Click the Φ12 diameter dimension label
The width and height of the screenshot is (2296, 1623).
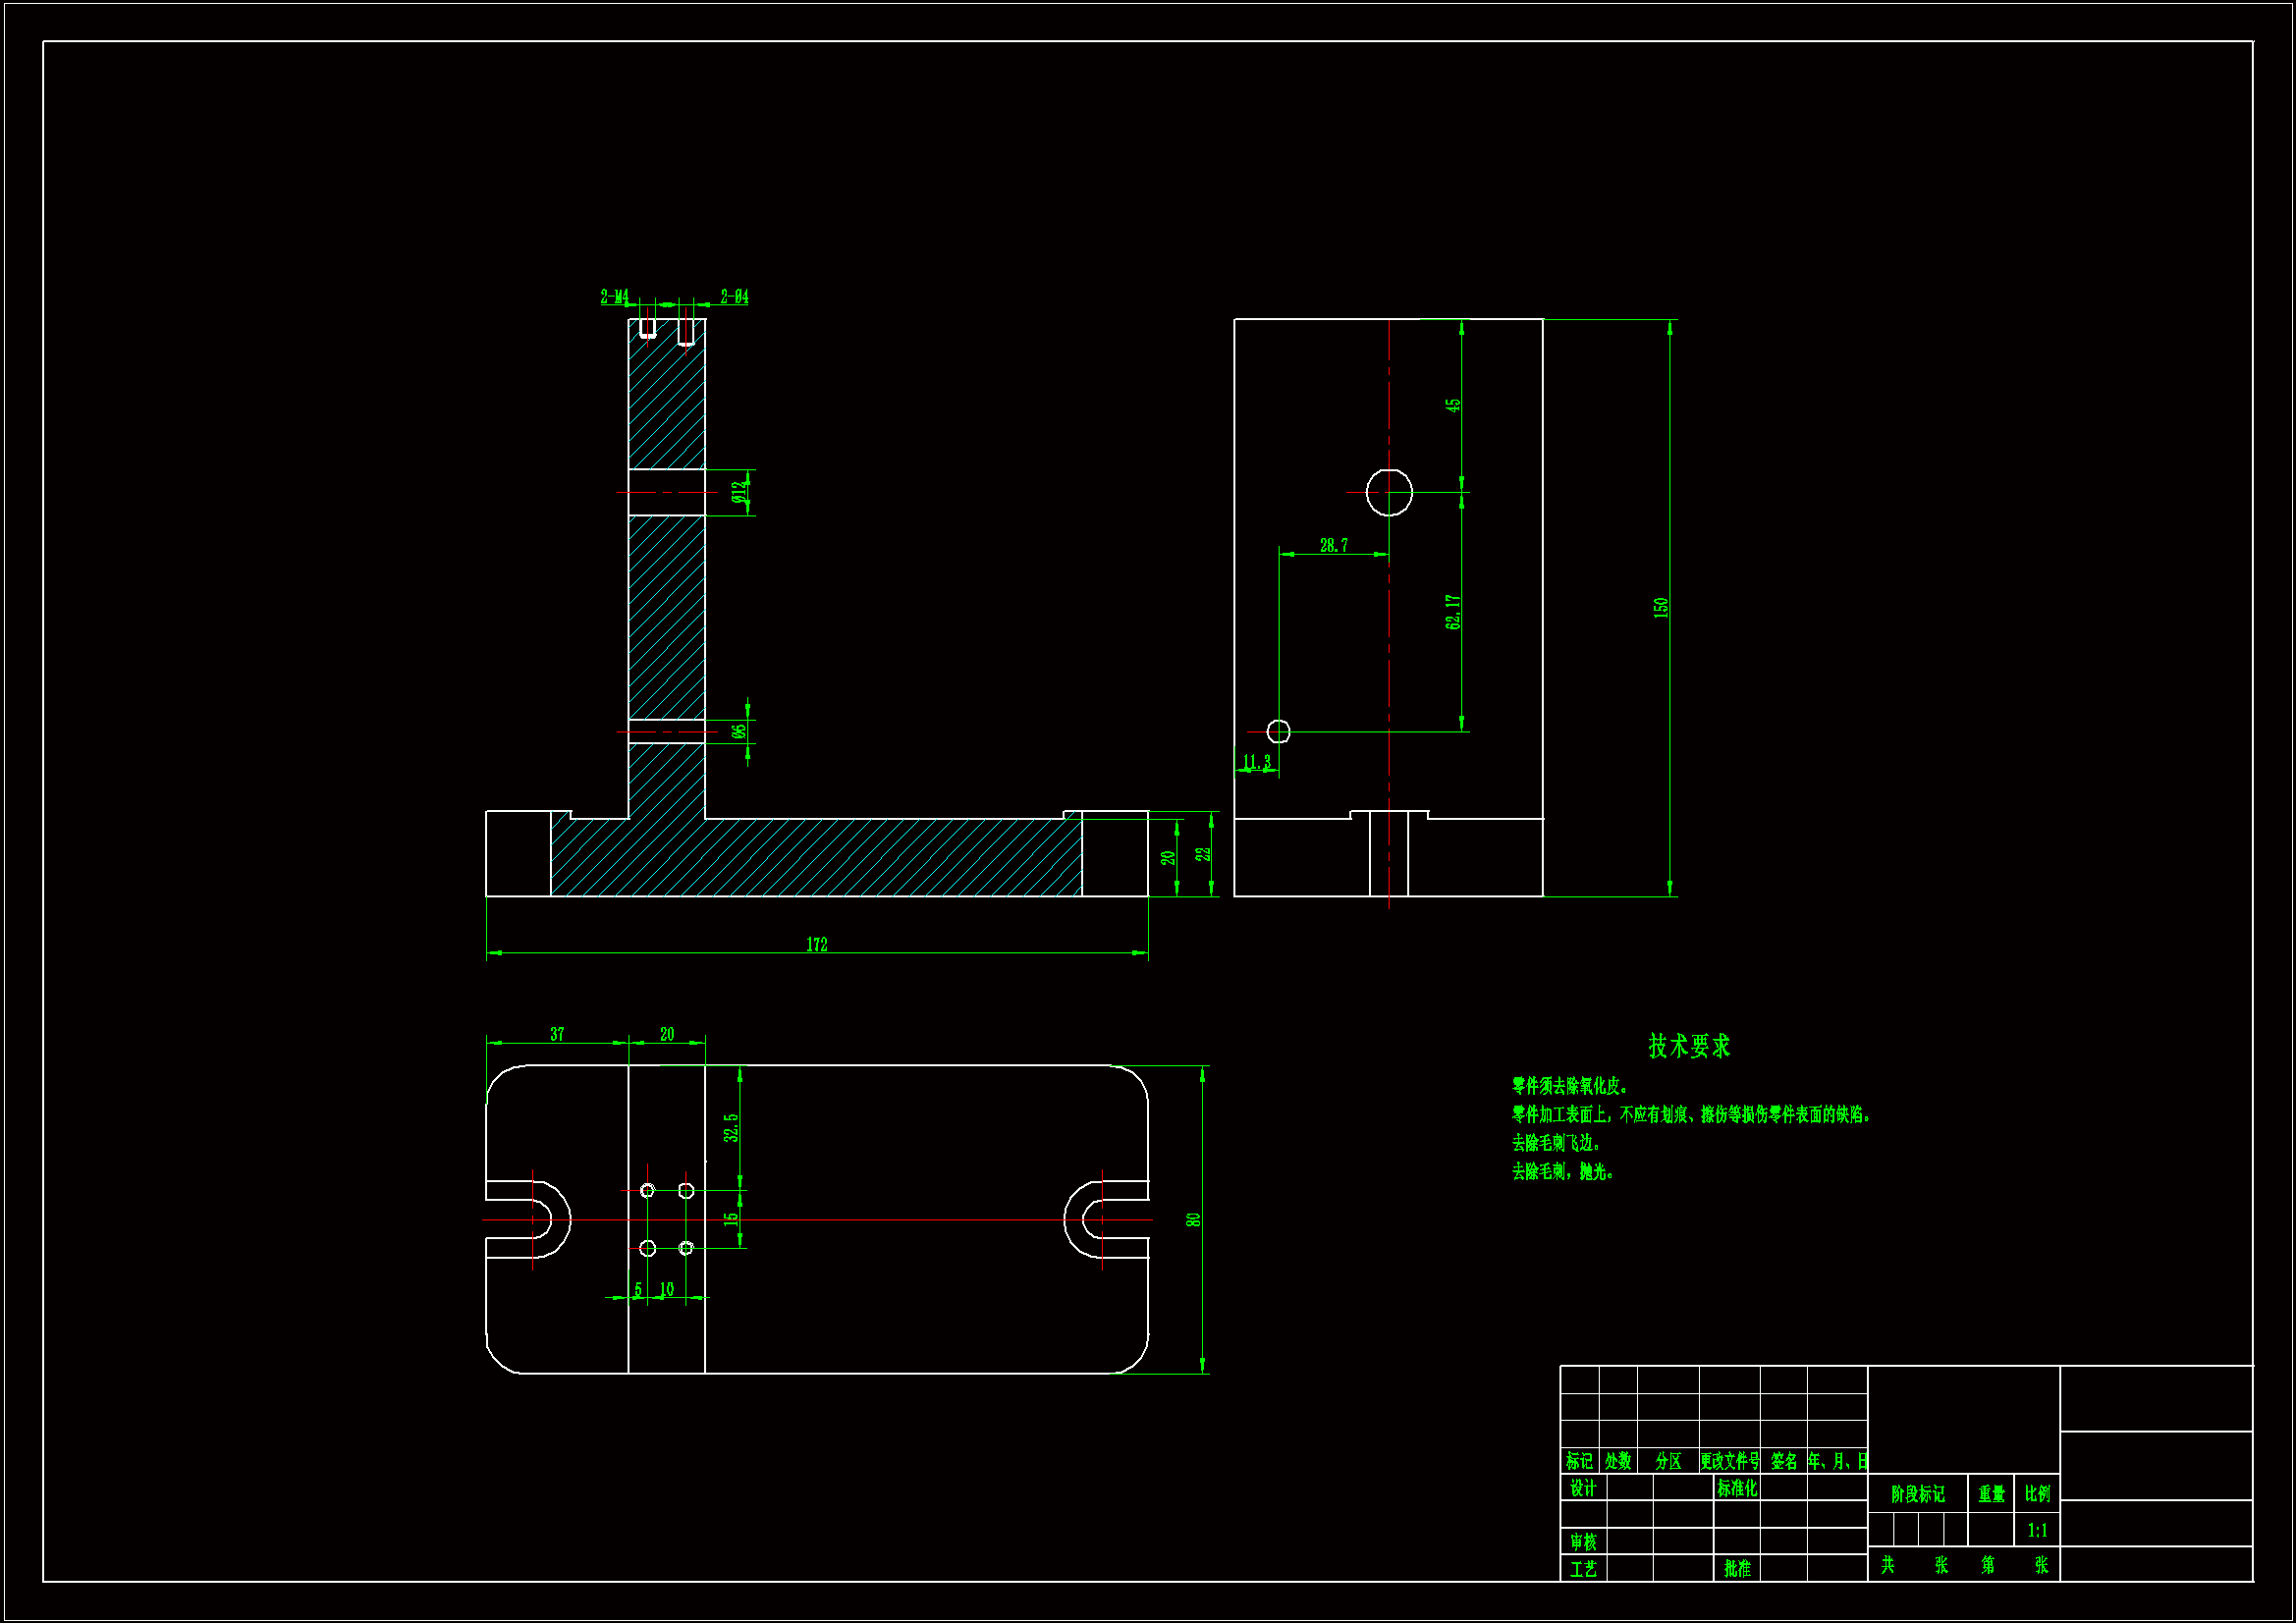pyautogui.click(x=738, y=492)
